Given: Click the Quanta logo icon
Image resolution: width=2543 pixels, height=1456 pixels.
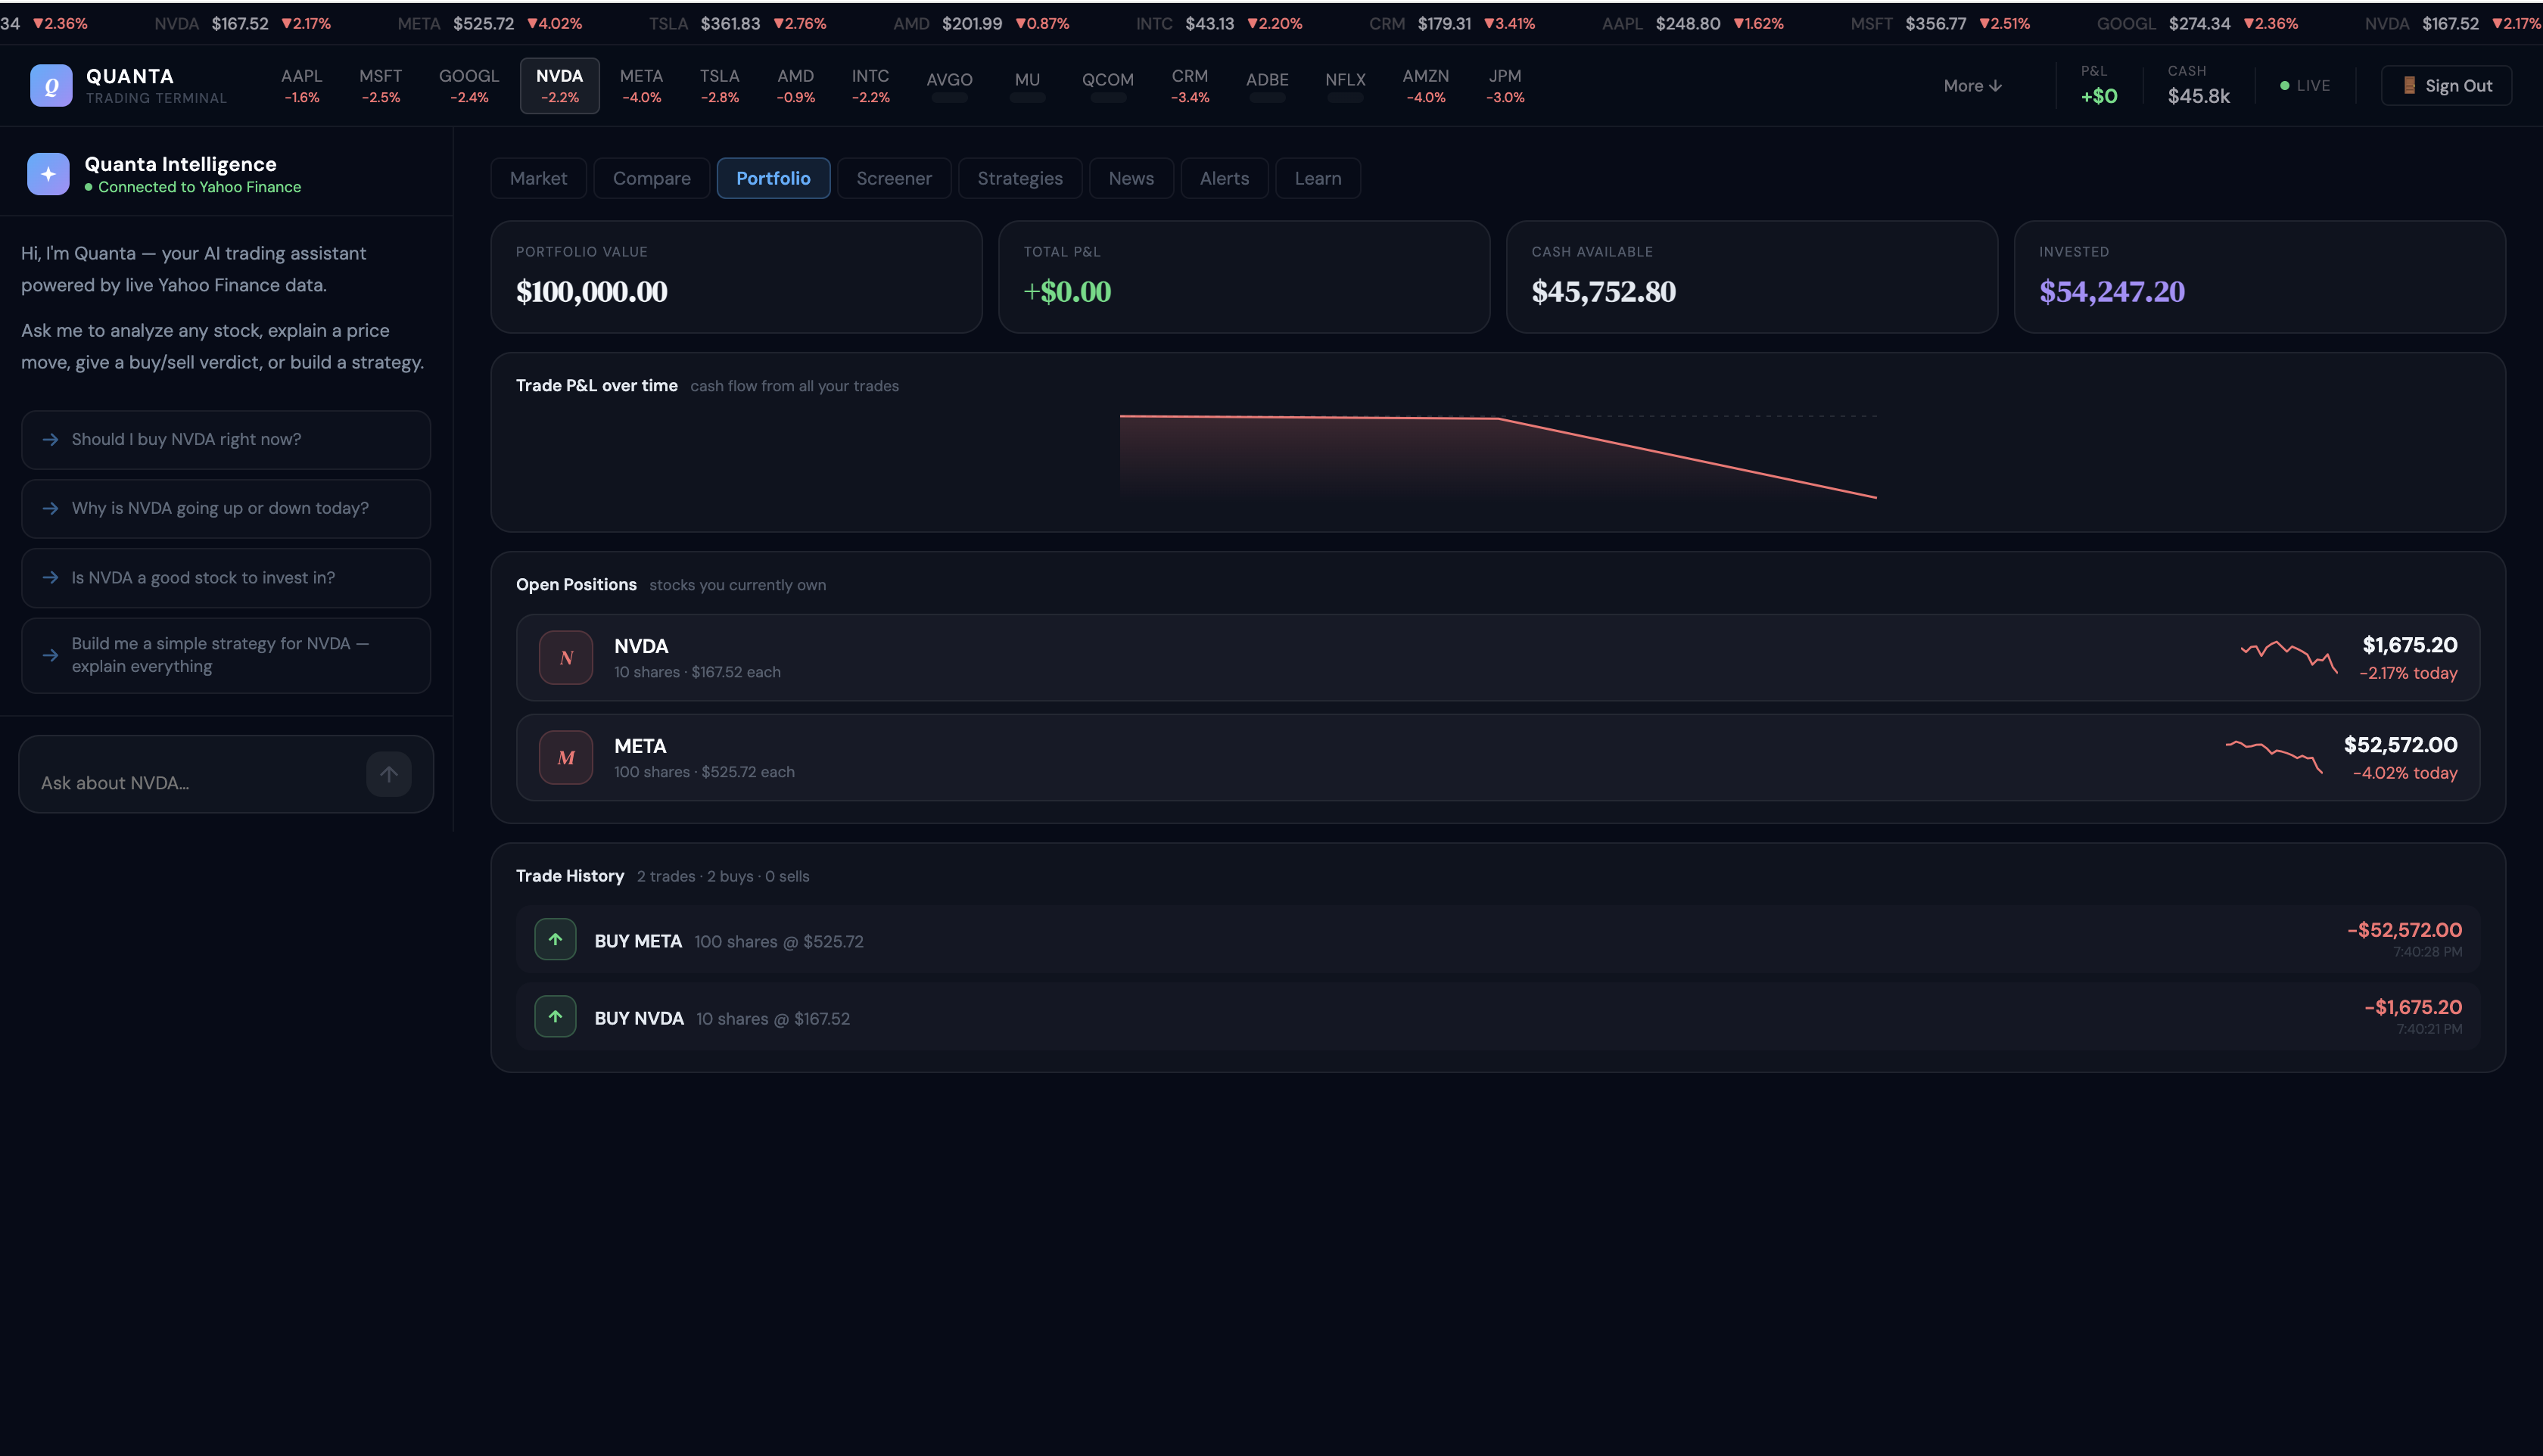Looking at the screenshot, I should pyautogui.click(x=51, y=85).
